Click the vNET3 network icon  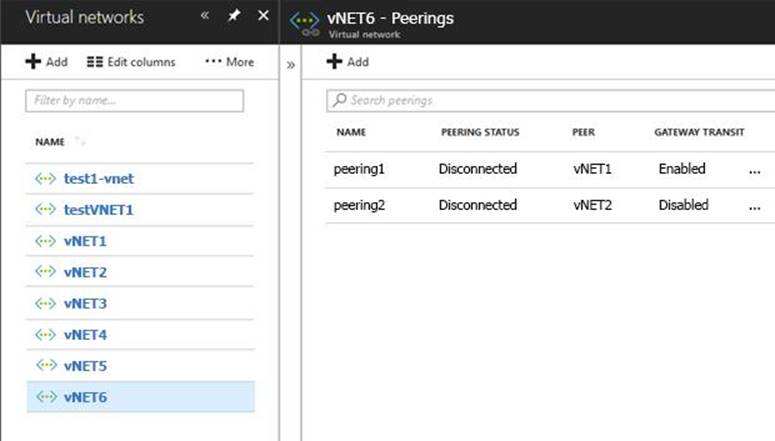[45, 303]
